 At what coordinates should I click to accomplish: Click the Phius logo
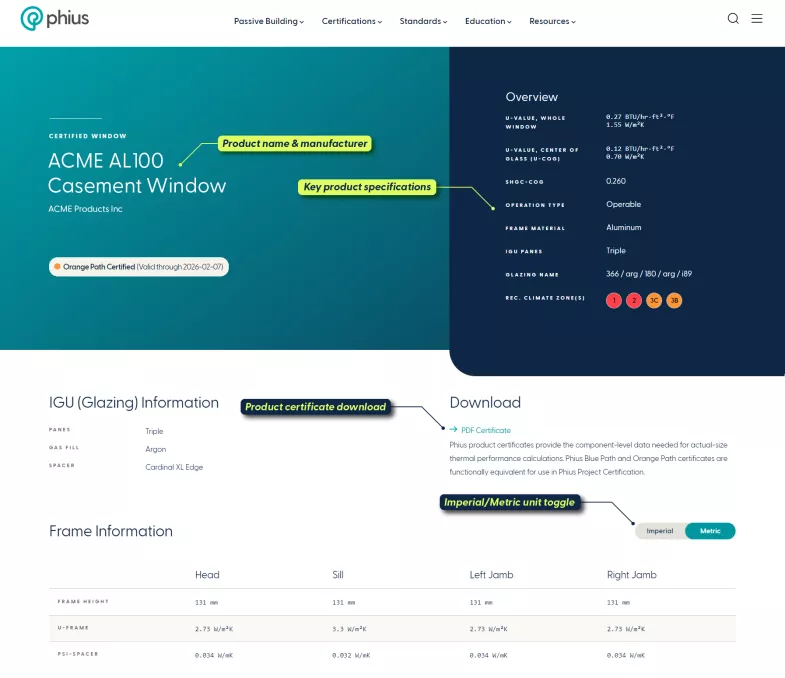pyautogui.click(x=54, y=18)
